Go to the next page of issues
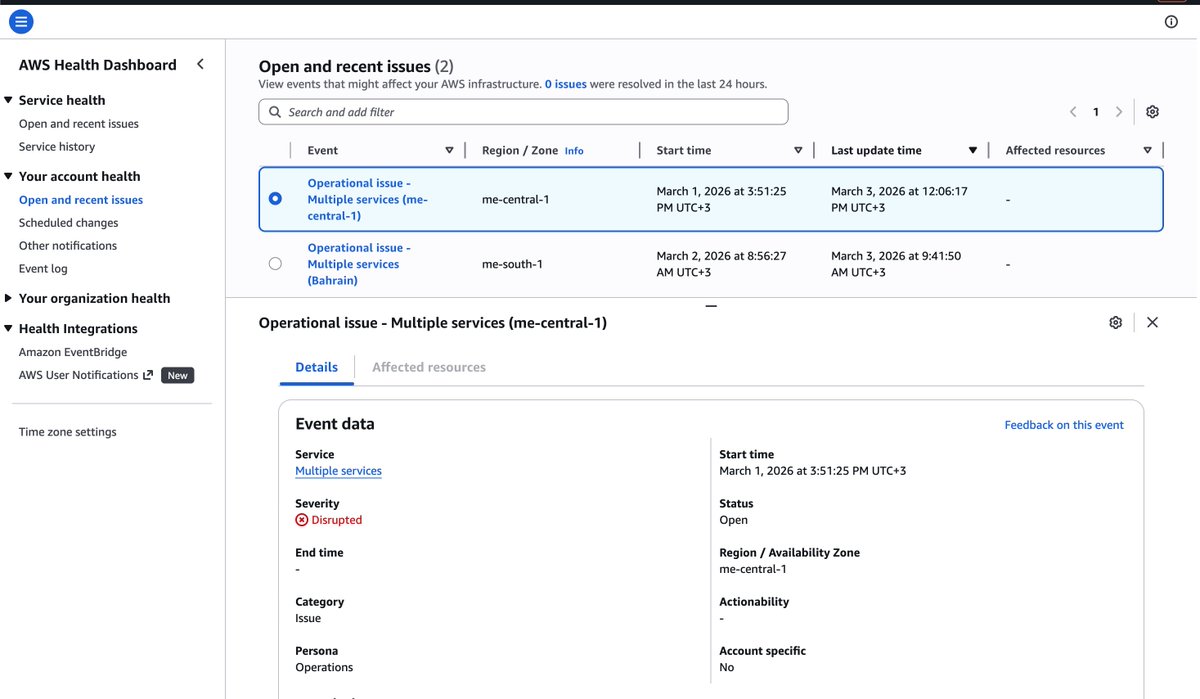This screenshot has height=699, width=1200. tap(1119, 112)
